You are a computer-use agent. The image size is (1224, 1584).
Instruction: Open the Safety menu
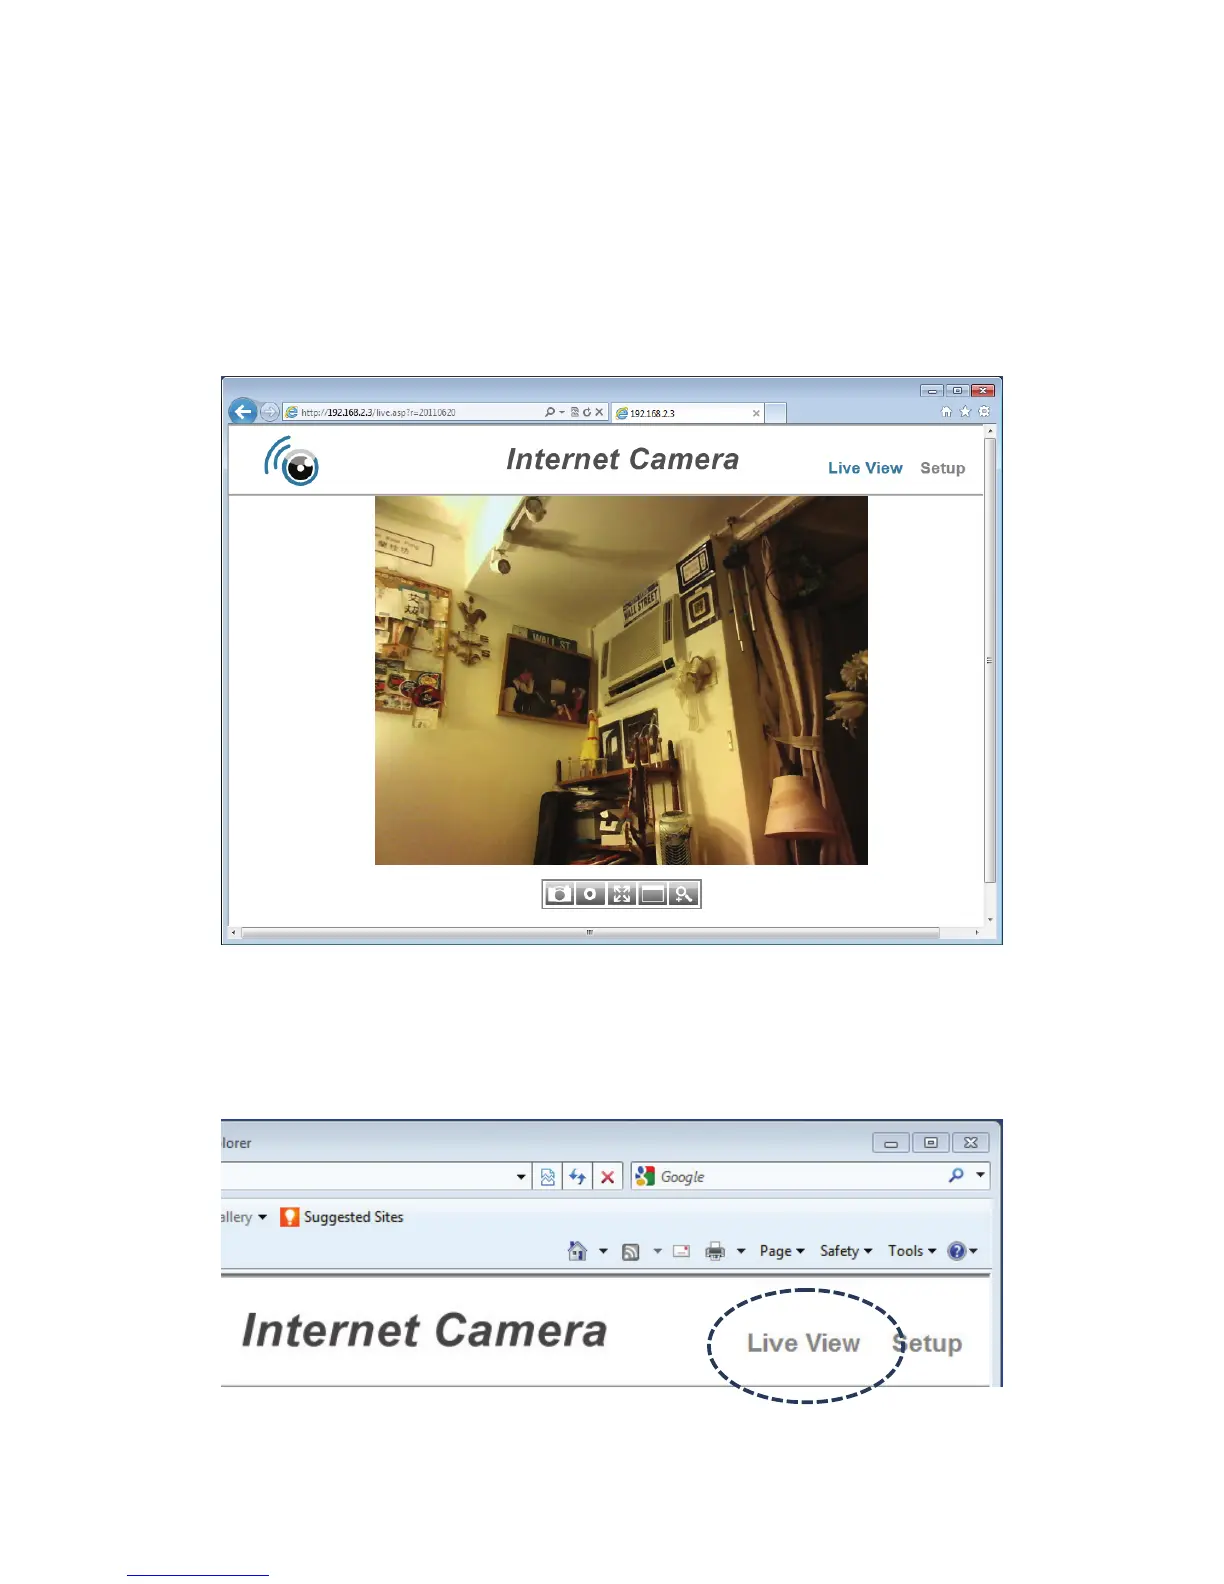(846, 1251)
